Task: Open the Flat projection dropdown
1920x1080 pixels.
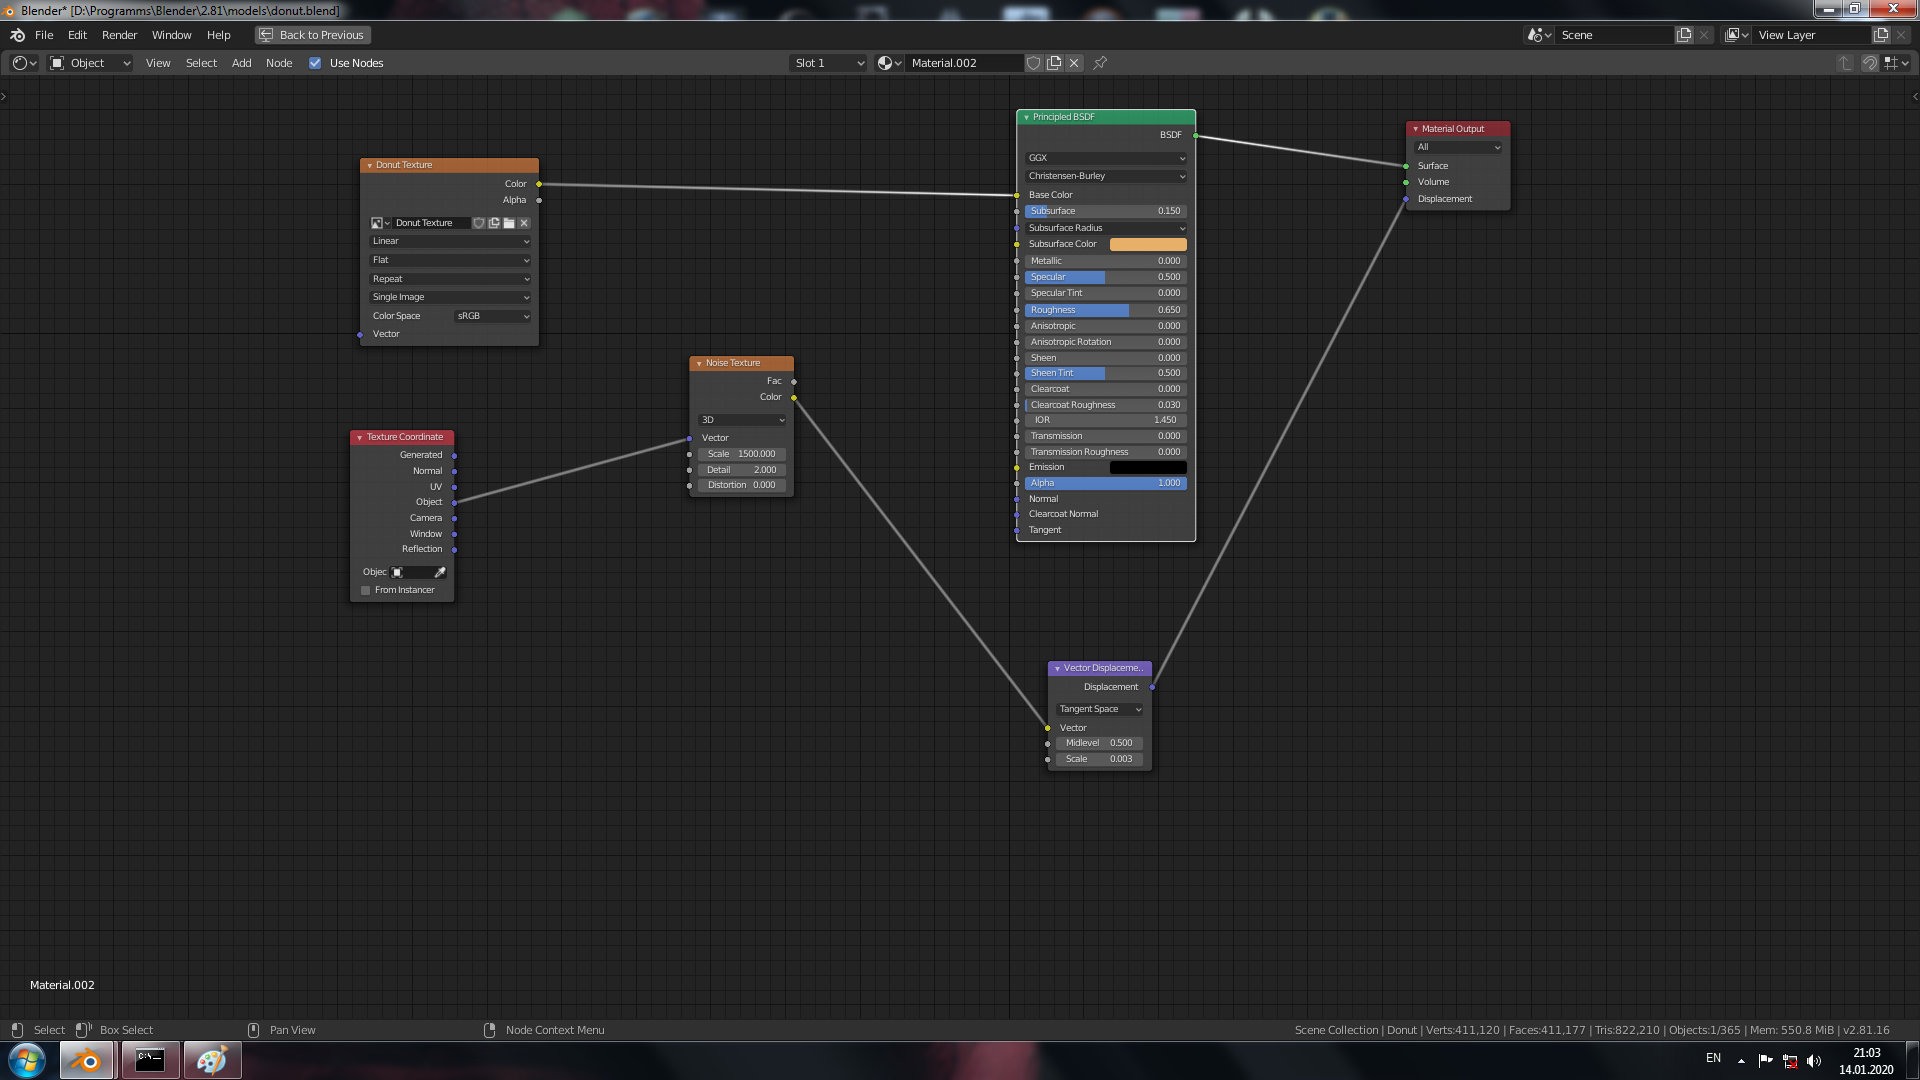Action: click(x=450, y=260)
